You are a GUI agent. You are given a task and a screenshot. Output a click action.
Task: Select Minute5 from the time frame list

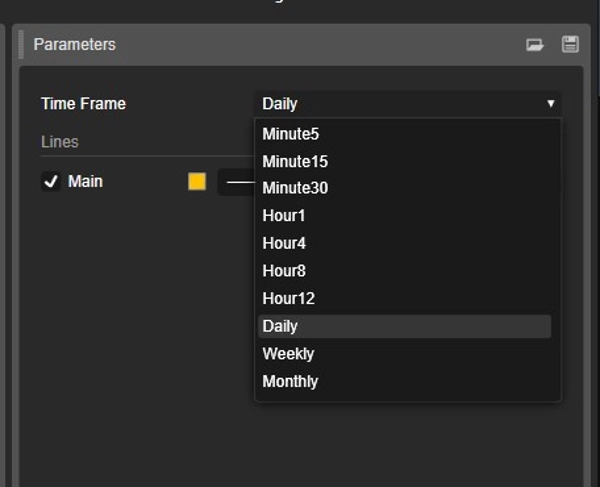[x=291, y=133]
